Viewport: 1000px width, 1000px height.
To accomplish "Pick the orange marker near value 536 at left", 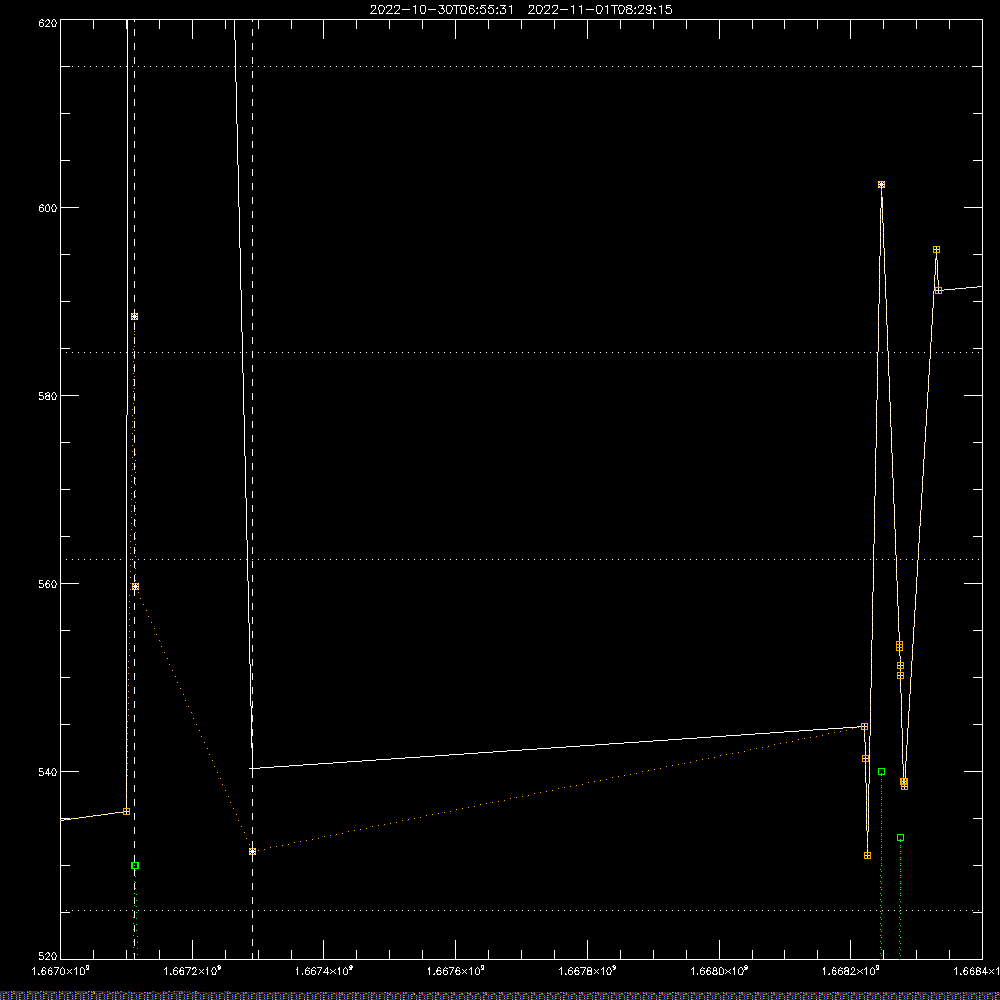I will [126, 812].
